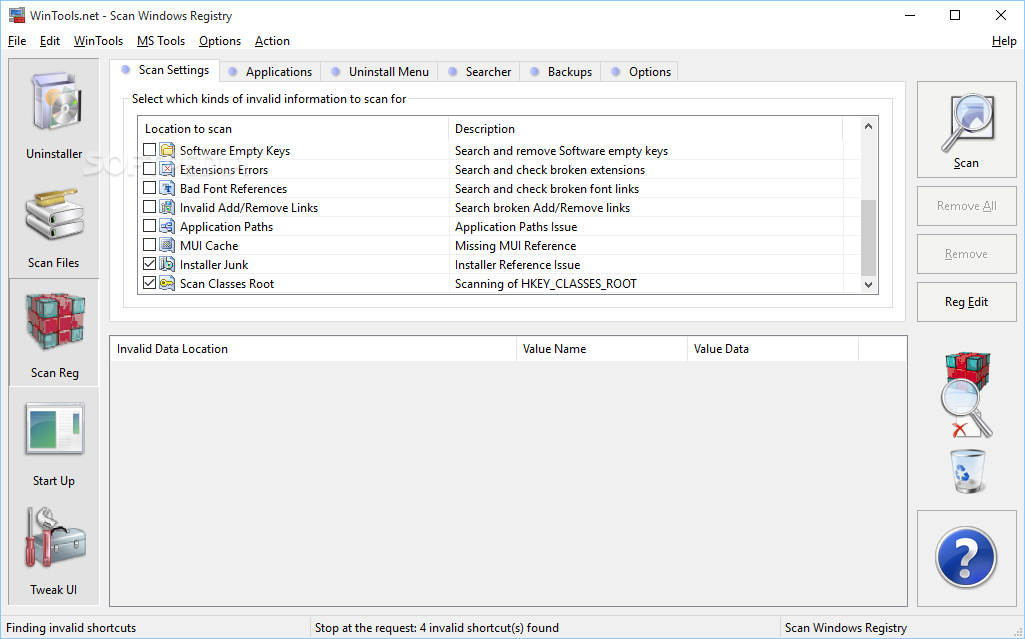Screen dimensions: 1025x639
Task: Click the Remove button
Action: click(966, 254)
